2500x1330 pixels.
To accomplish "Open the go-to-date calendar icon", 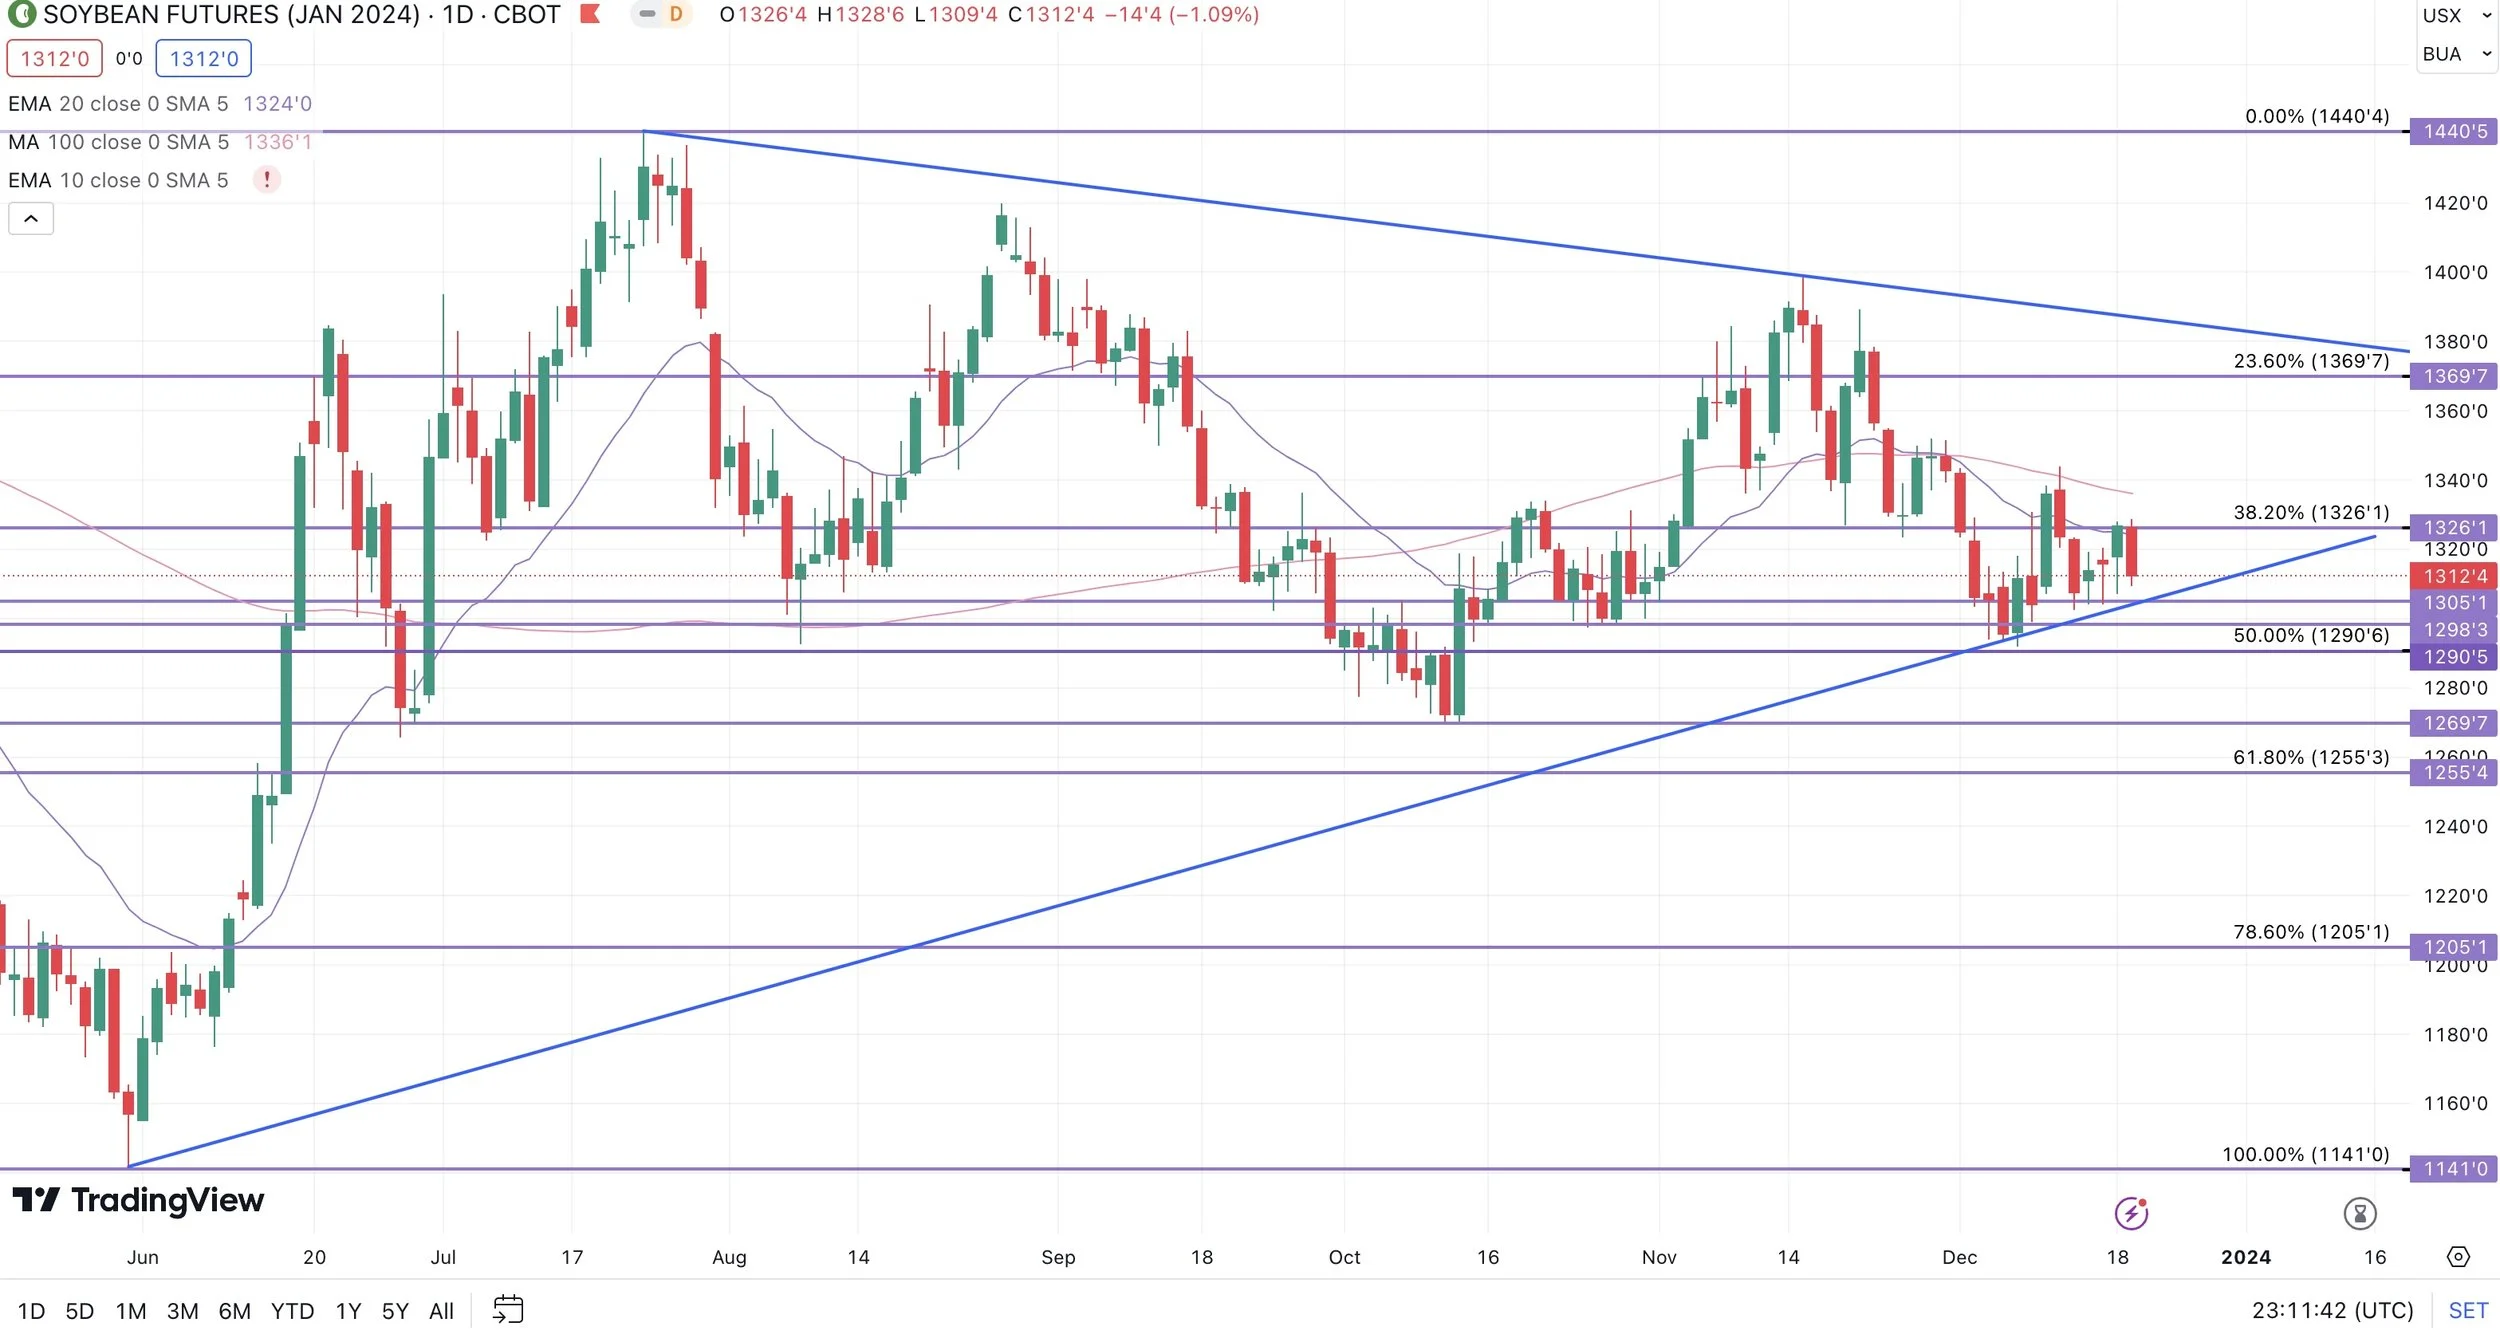I will click(508, 1309).
